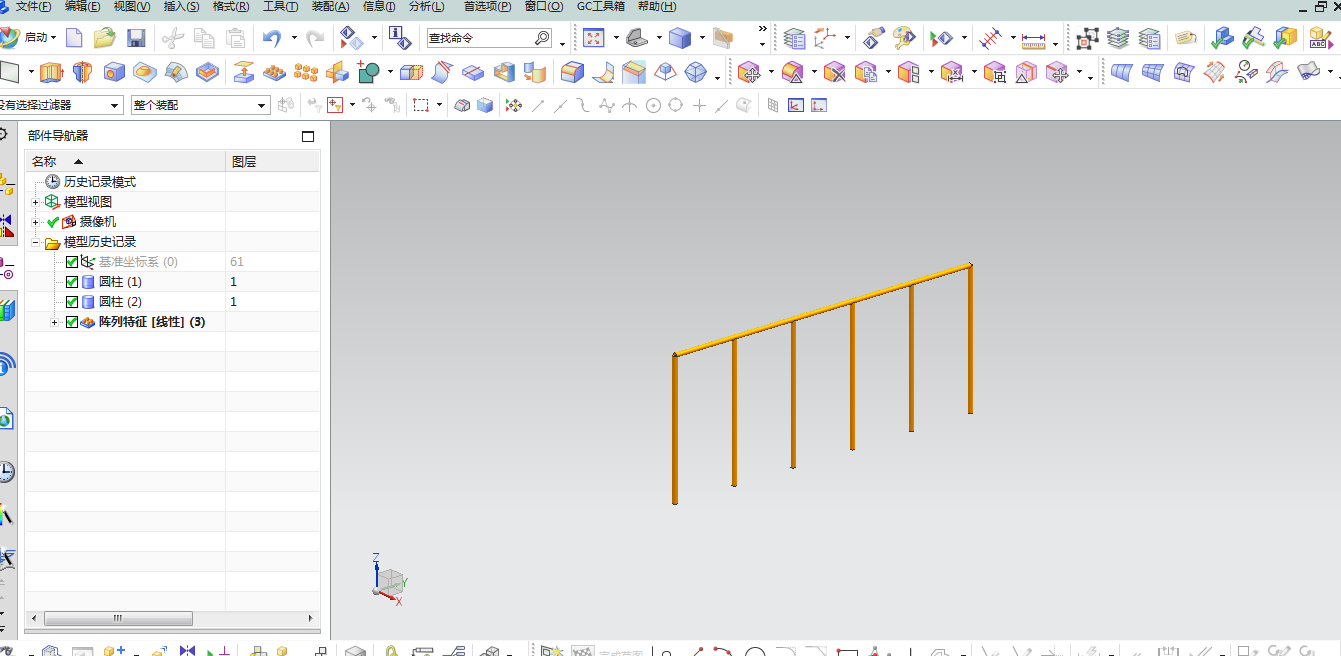This screenshot has width=1341, height=656.
Task: Click the rectangle selection icon
Action: click(422, 105)
